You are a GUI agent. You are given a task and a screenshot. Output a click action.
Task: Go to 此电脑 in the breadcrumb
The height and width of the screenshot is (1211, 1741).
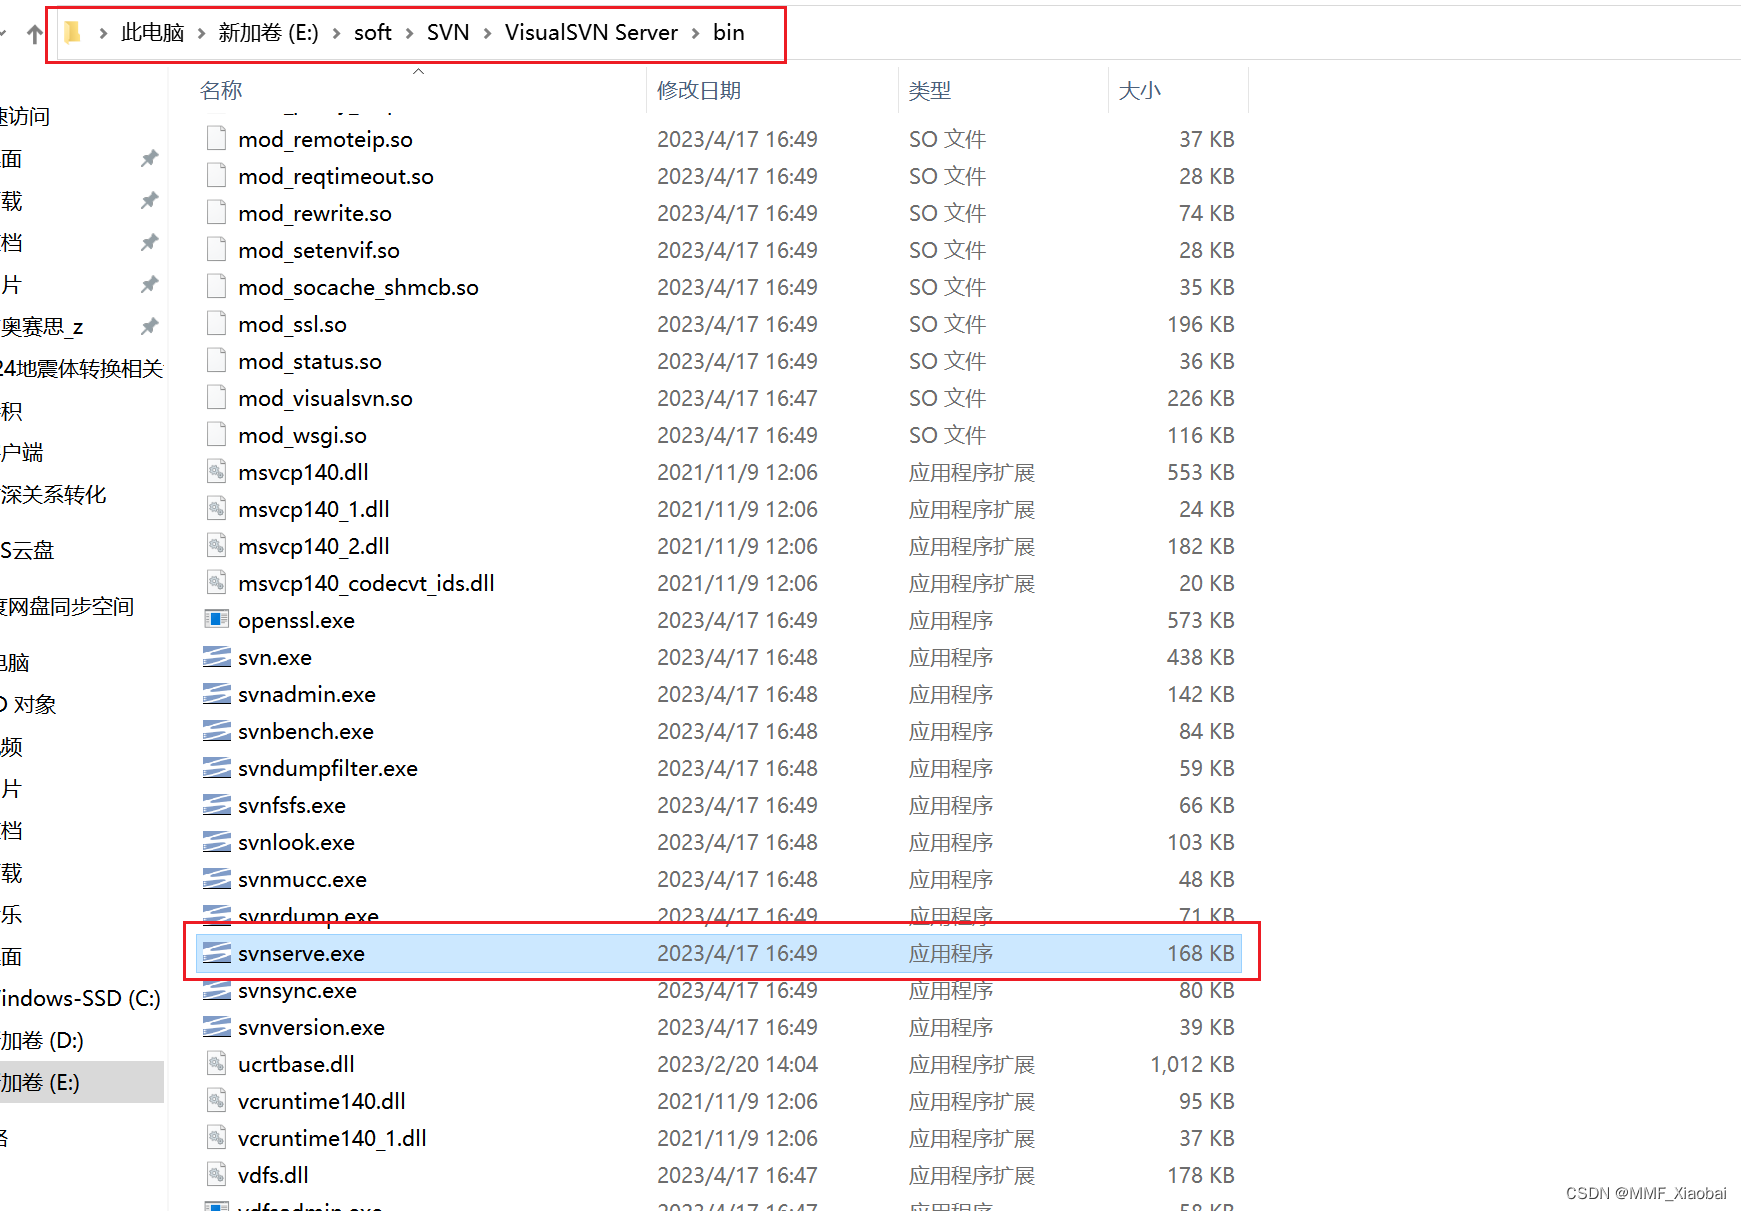click(x=153, y=33)
